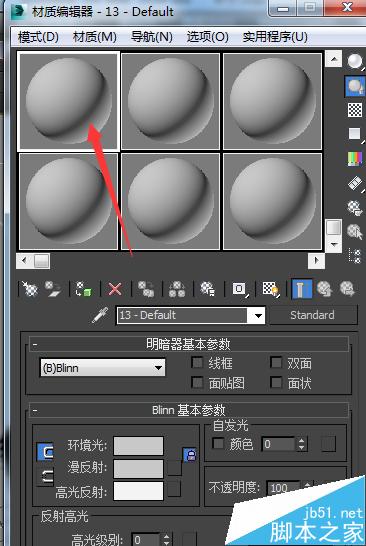Click the sample slots scroll-right arrow

317,260
